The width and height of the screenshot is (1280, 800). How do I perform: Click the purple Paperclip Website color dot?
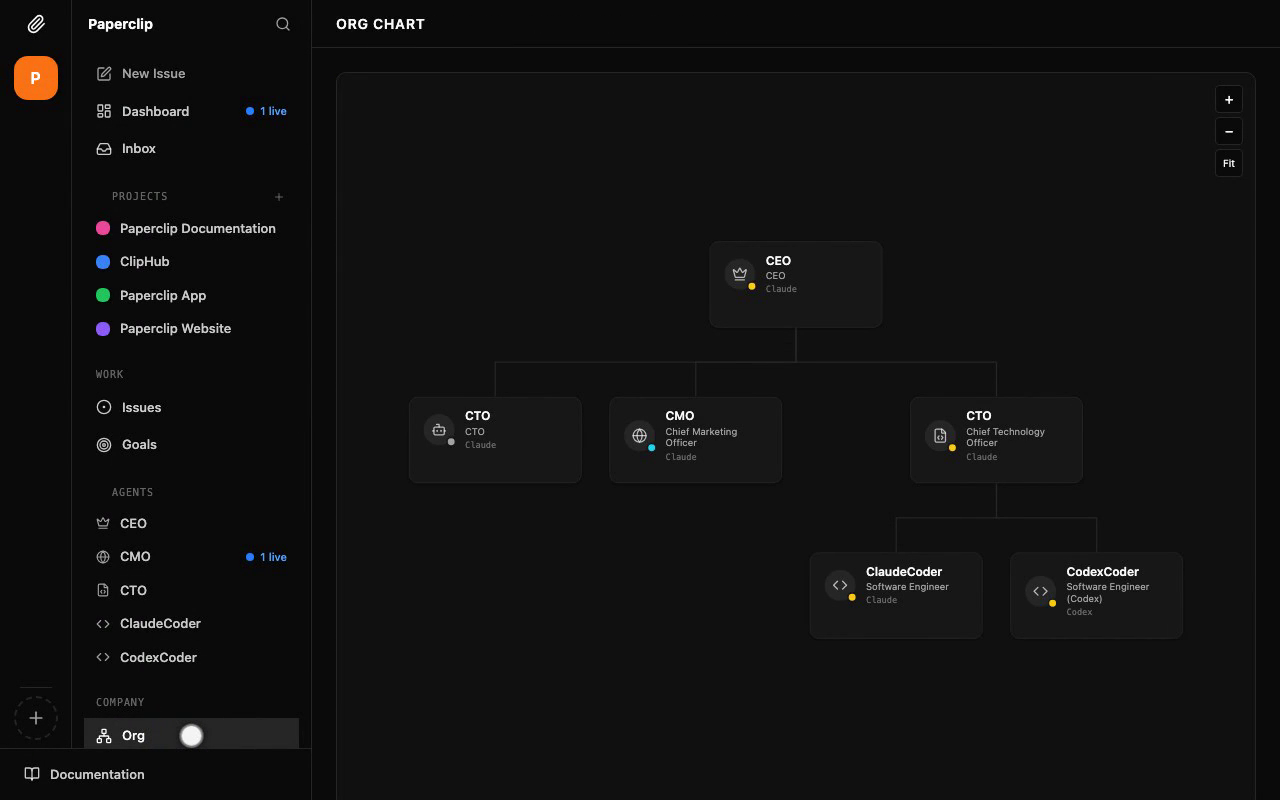point(103,328)
